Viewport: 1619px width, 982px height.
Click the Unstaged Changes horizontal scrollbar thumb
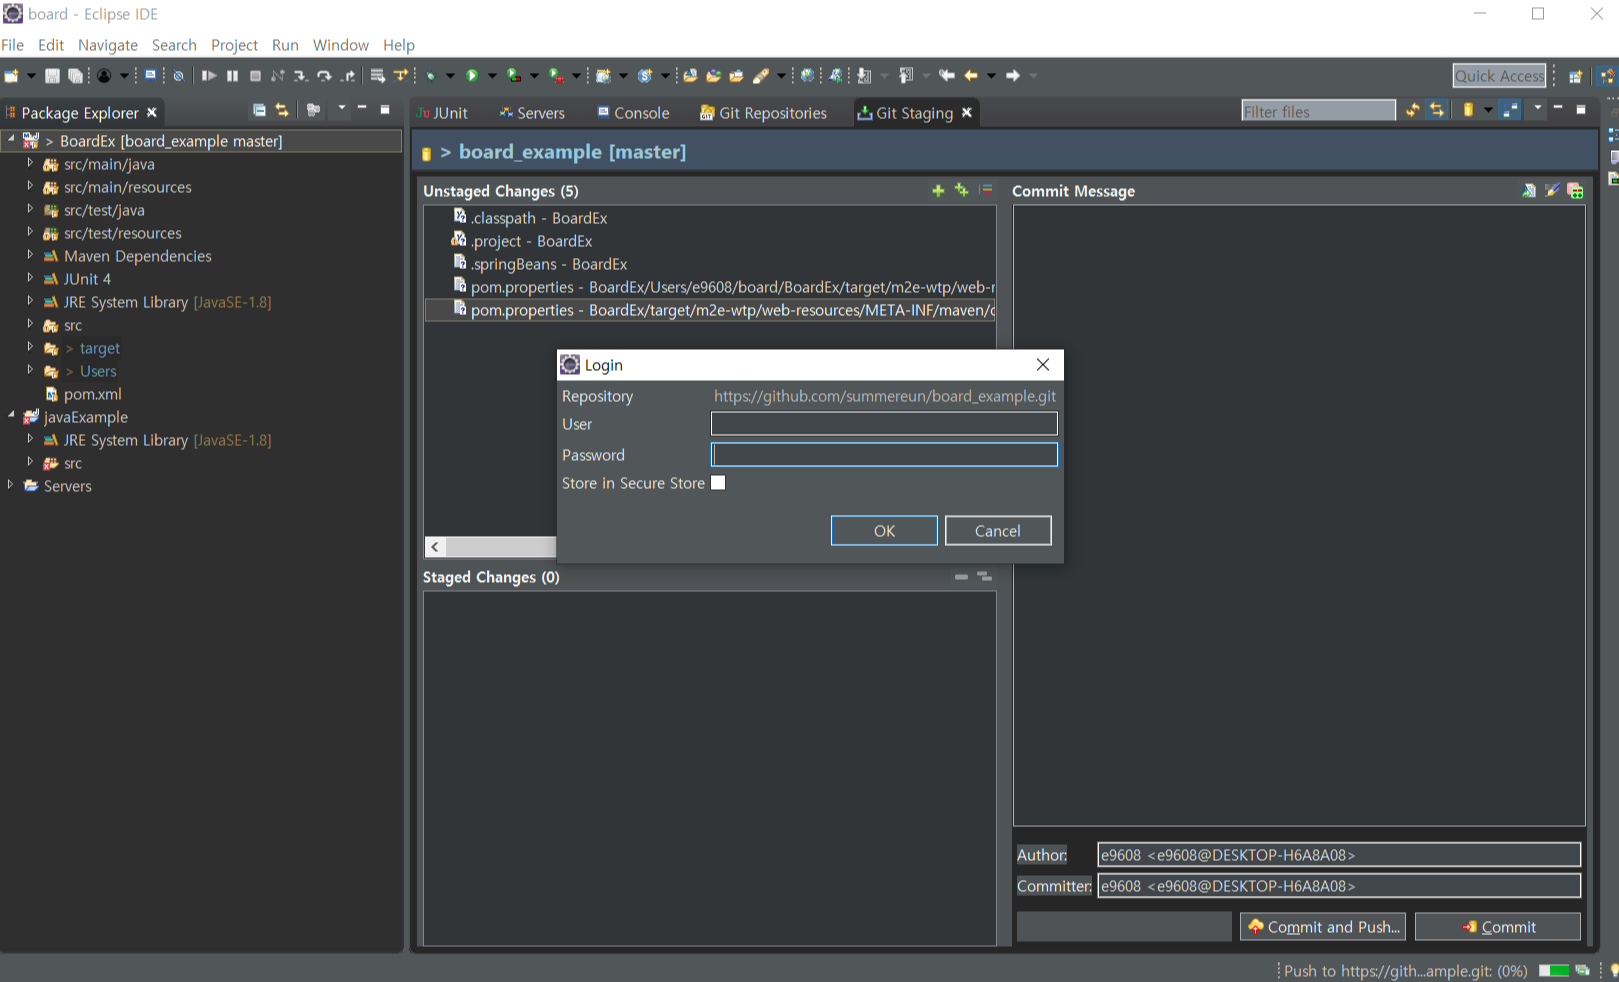tap(501, 547)
